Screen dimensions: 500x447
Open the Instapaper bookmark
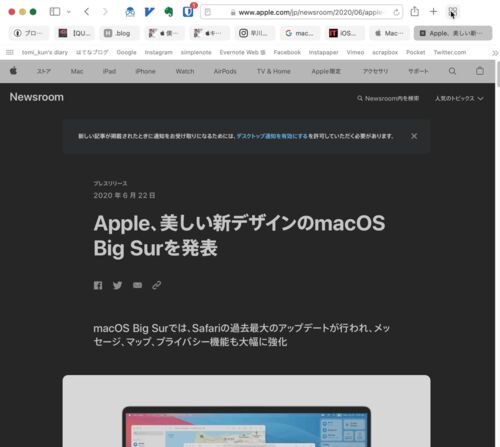tap(323, 52)
